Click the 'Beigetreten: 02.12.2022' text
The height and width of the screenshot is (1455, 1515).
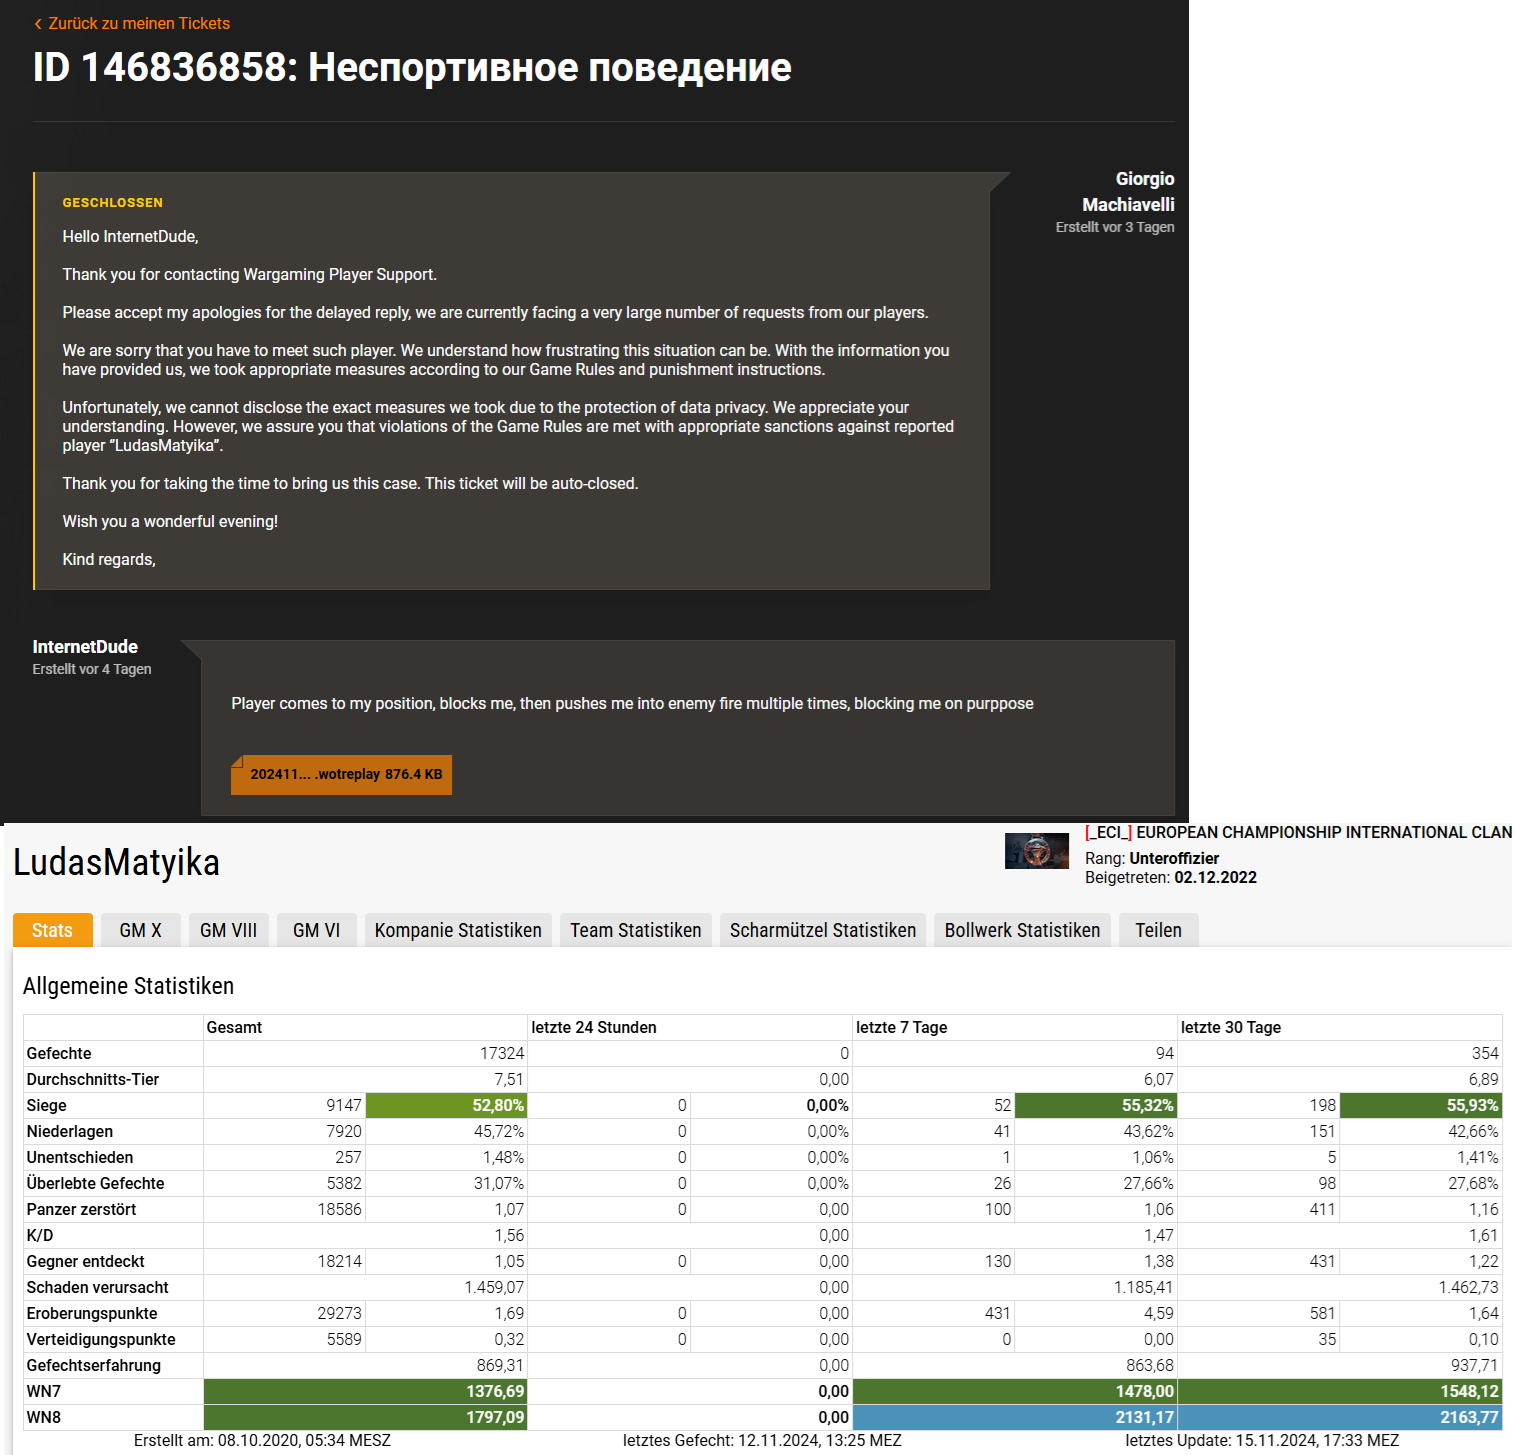[x=1171, y=877]
